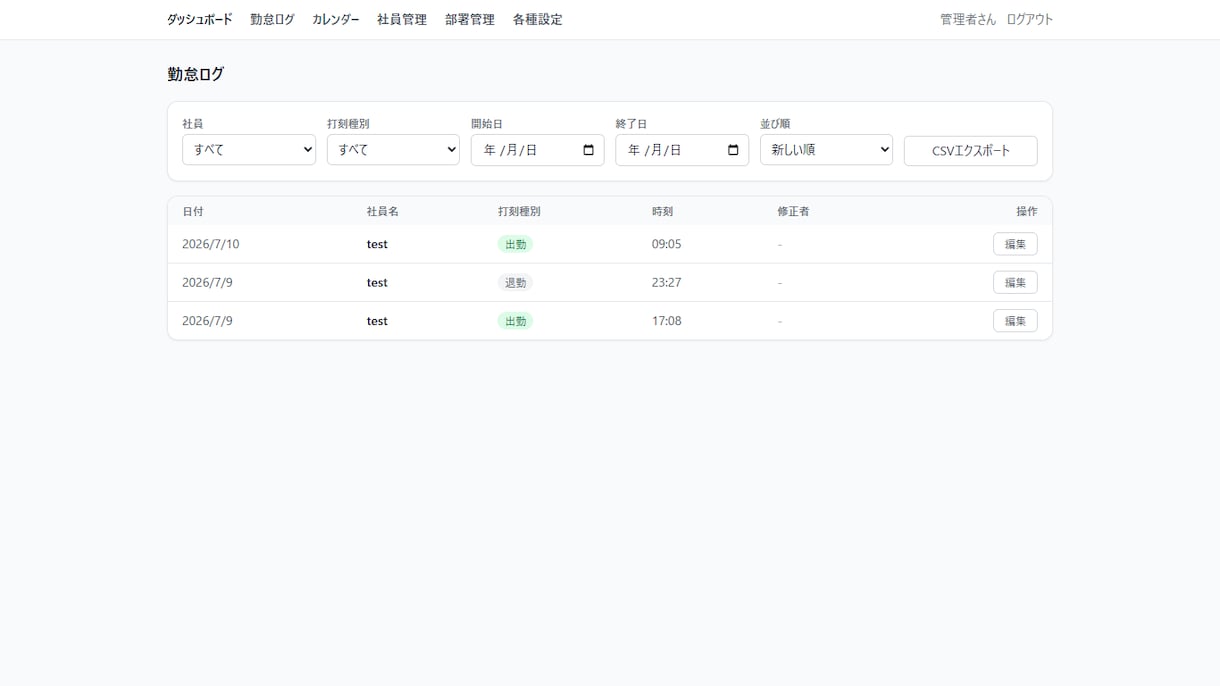Edit the 23:27 退勤 record
Viewport: 1220px width, 686px height.
click(x=1015, y=283)
